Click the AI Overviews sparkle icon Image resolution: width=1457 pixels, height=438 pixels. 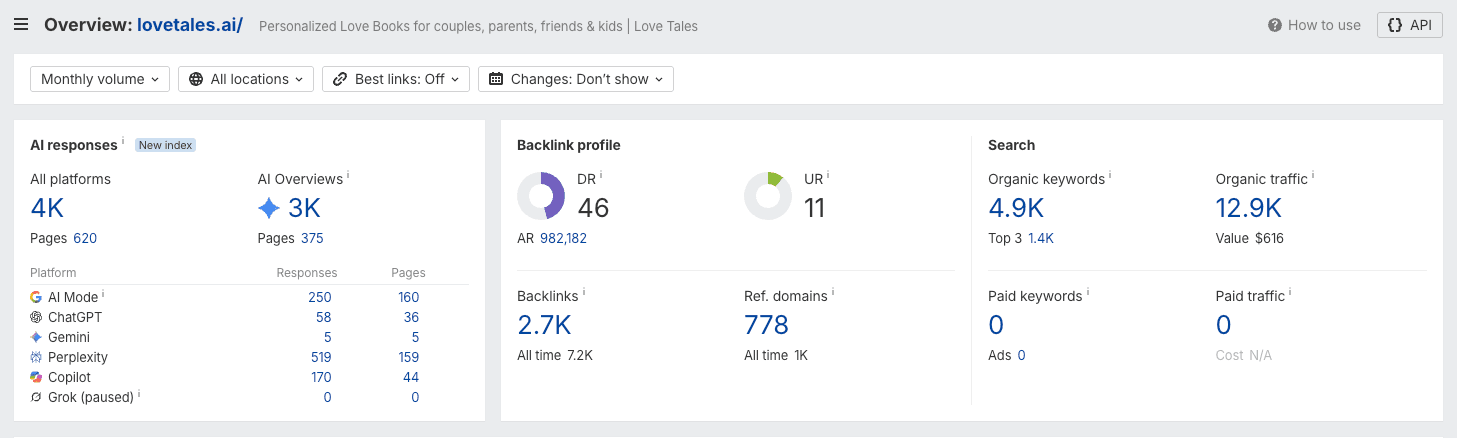[x=269, y=208]
